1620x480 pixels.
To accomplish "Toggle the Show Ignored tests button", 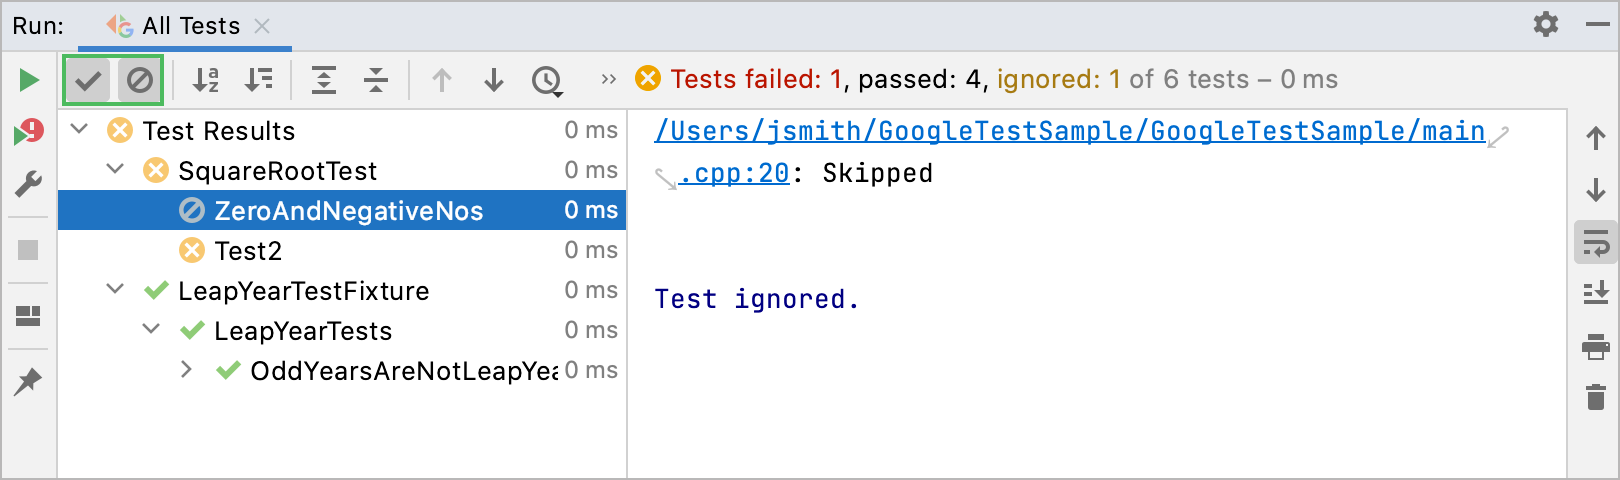I will [x=140, y=80].
